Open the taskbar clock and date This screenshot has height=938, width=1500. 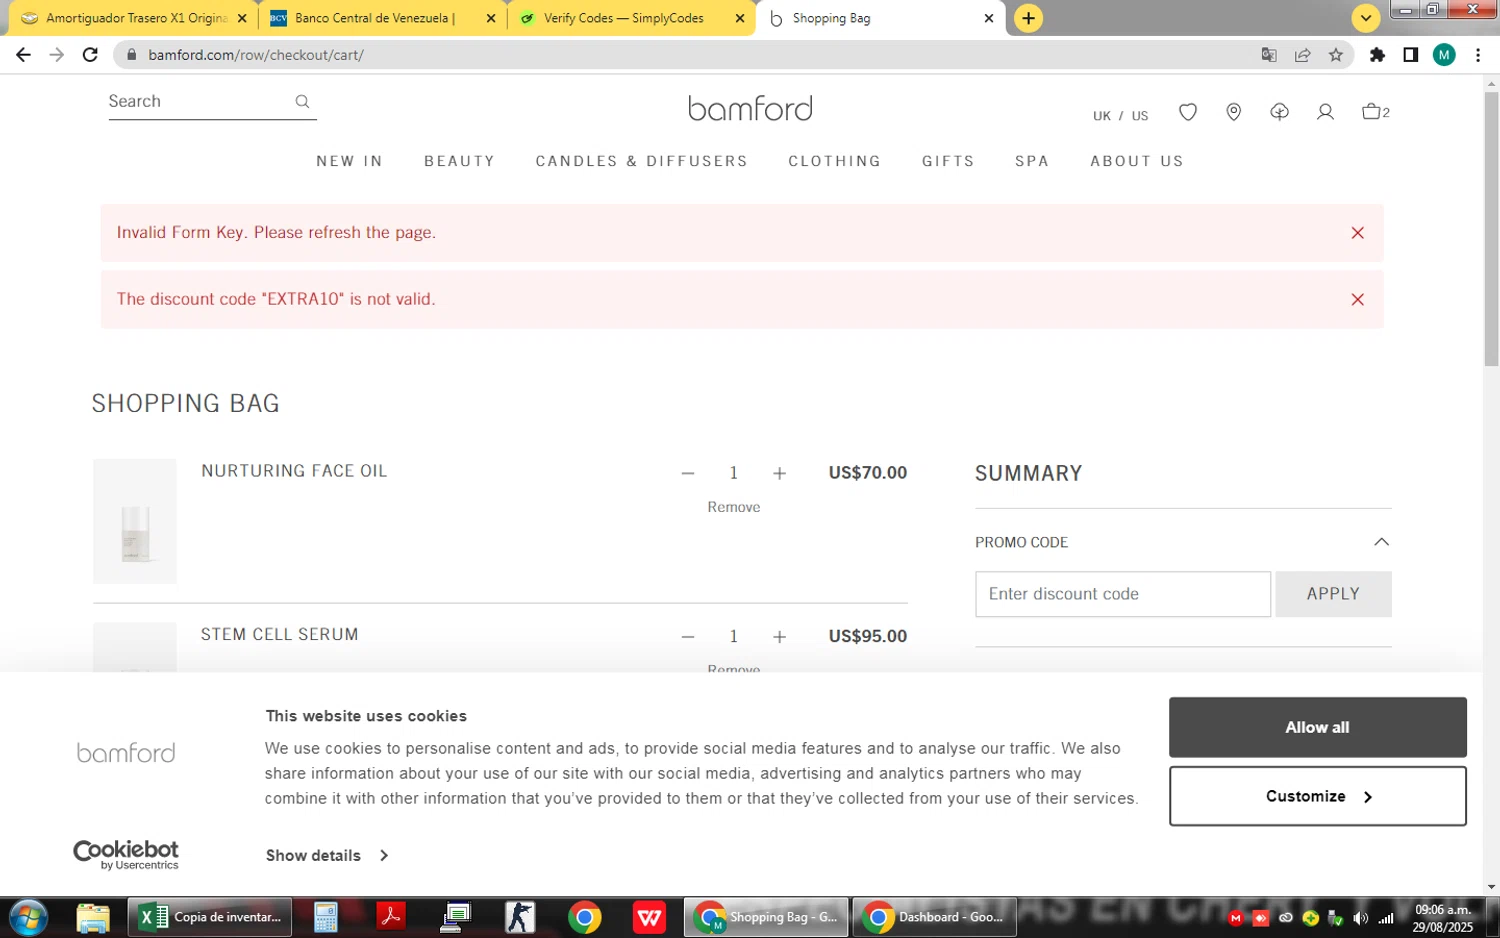[1442, 918]
